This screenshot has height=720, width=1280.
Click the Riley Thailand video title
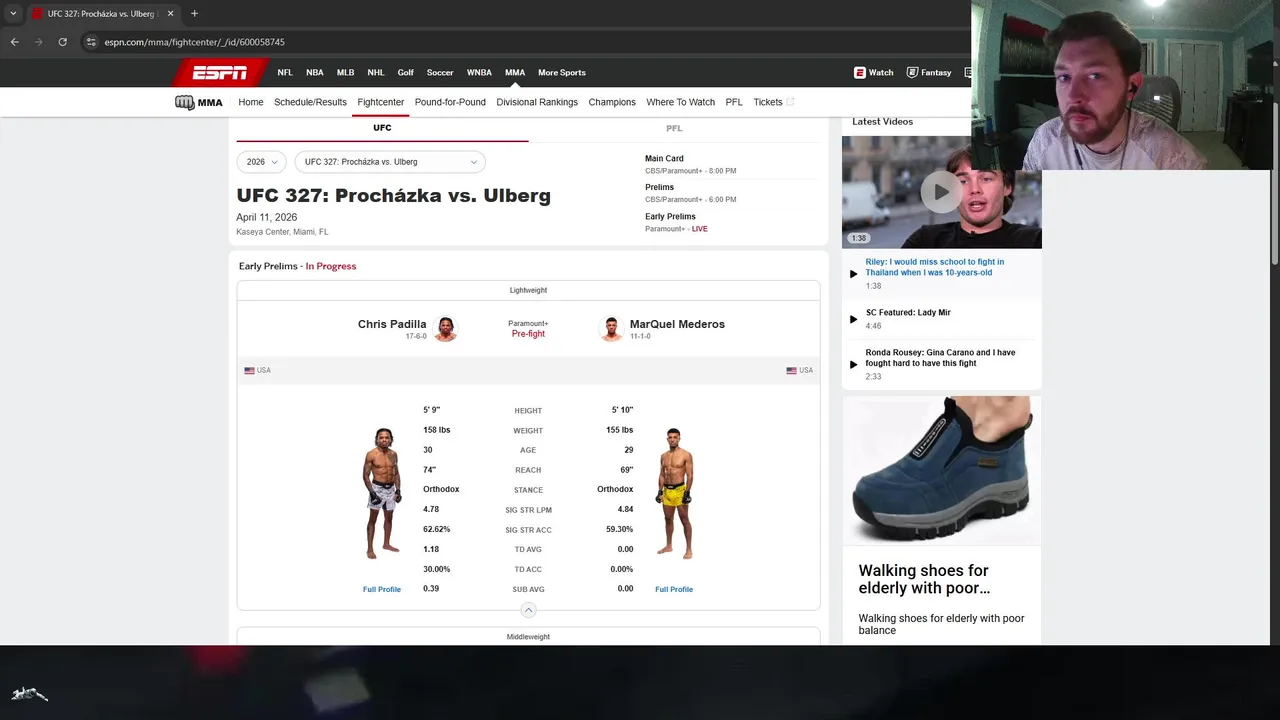(935, 267)
